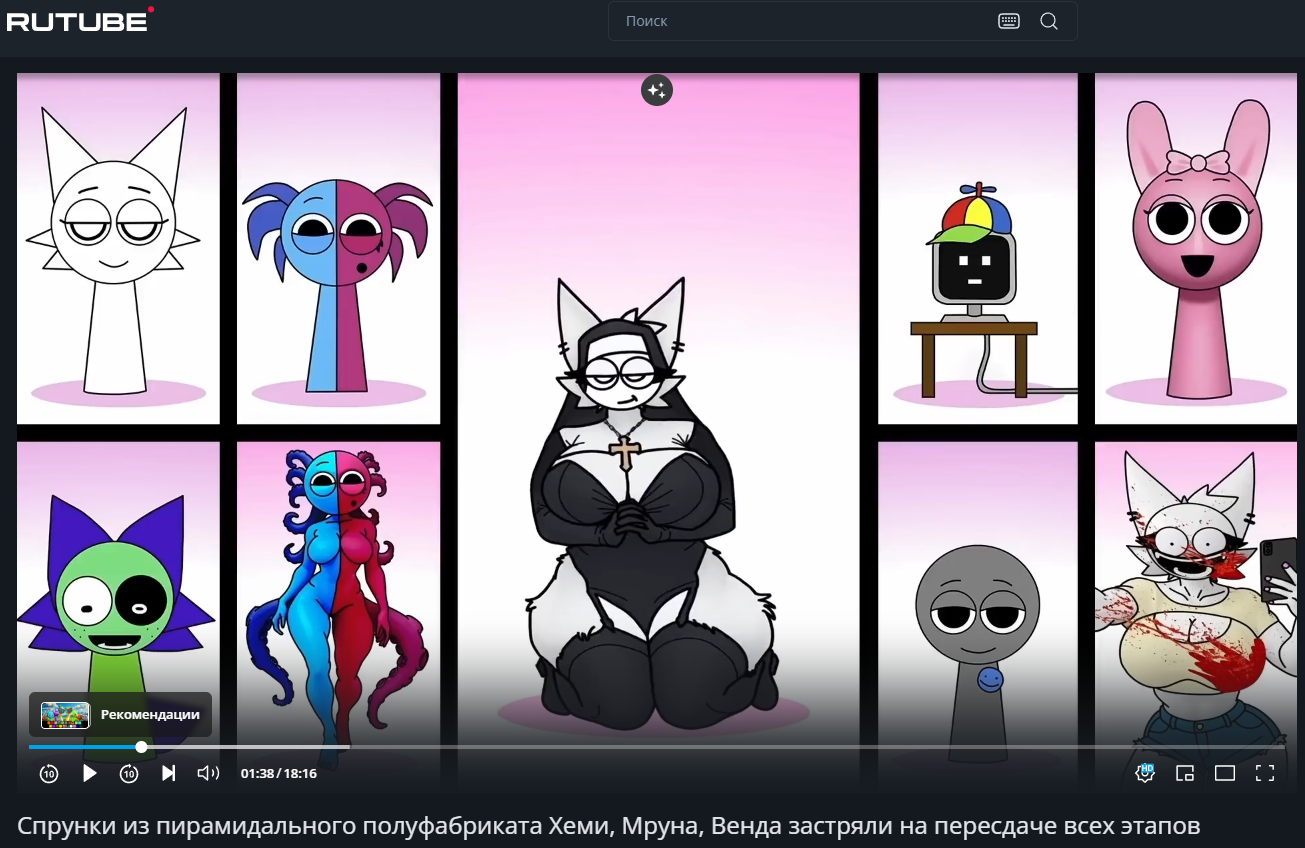Switch to theater mode

tap(1225, 773)
